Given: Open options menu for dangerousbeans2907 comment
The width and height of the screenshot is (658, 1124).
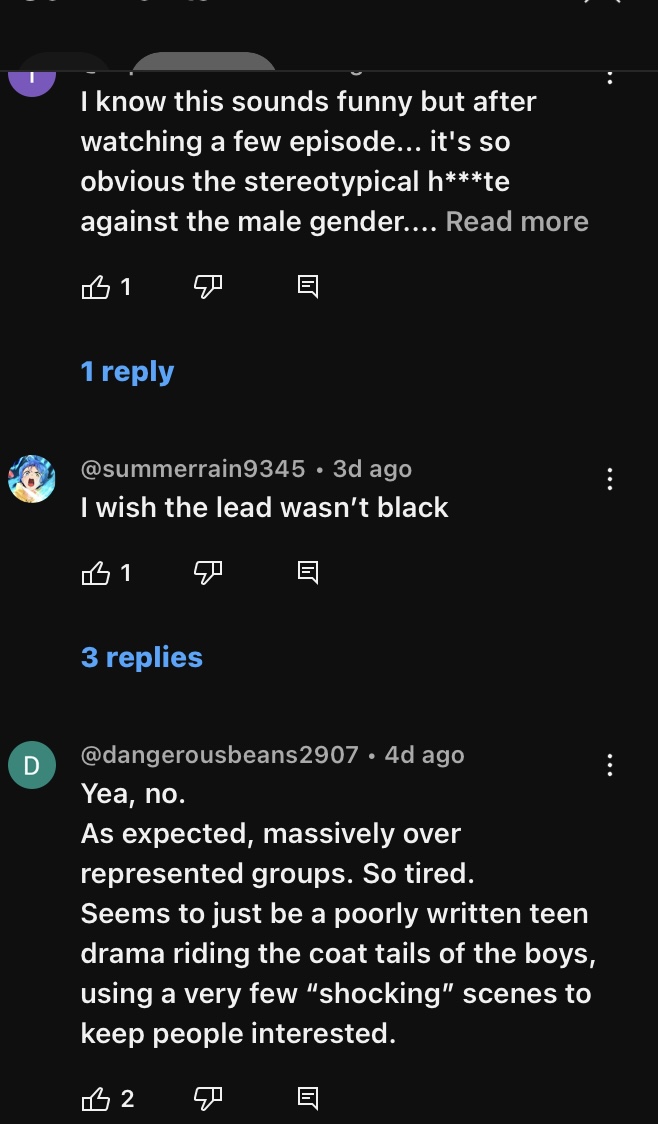Looking at the screenshot, I should (x=610, y=765).
